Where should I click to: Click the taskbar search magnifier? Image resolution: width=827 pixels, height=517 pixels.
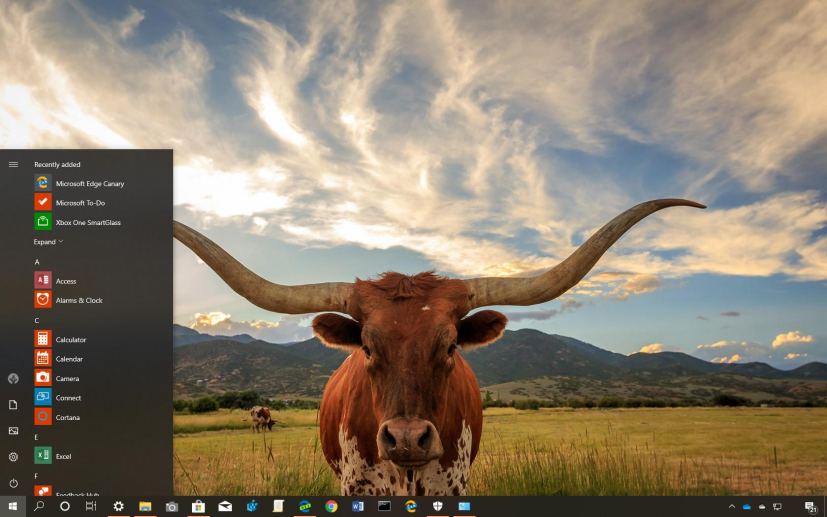point(39,507)
